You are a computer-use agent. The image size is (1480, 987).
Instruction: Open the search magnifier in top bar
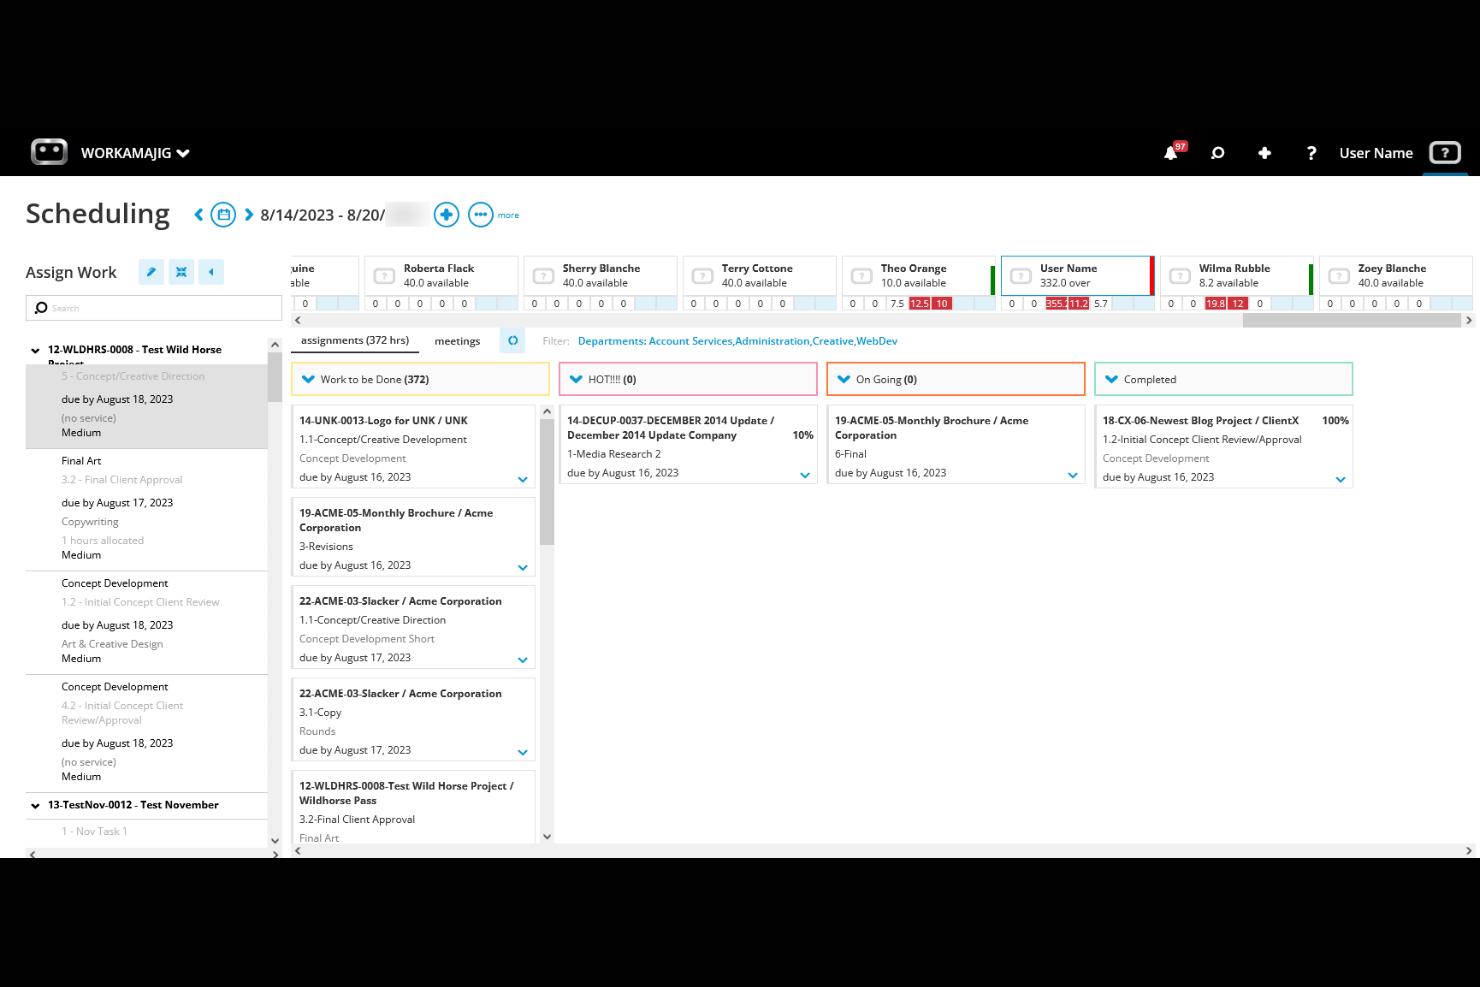pos(1217,153)
